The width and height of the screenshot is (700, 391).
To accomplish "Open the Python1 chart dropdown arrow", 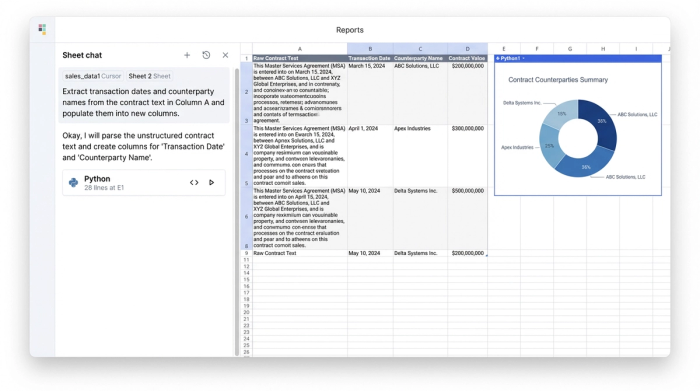I will point(523,58).
